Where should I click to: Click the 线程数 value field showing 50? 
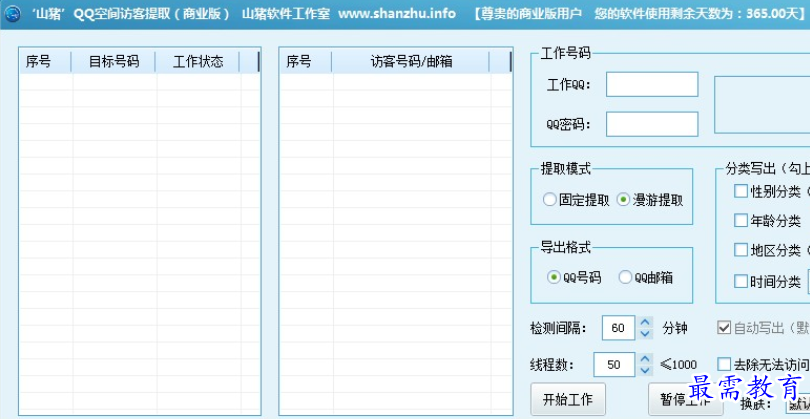614,365
